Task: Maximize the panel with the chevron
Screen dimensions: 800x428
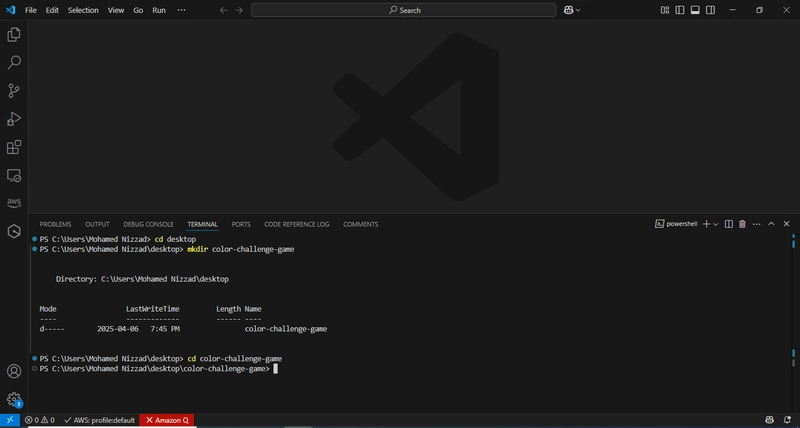Action: [771, 224]
